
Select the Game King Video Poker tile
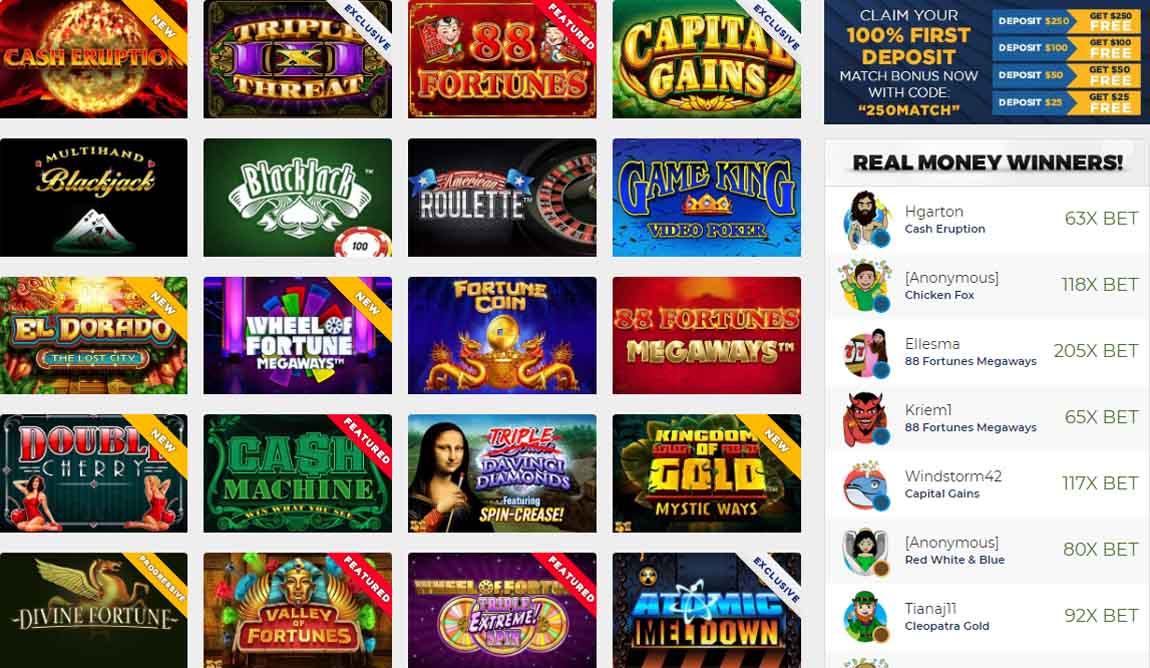click(706, 197)
